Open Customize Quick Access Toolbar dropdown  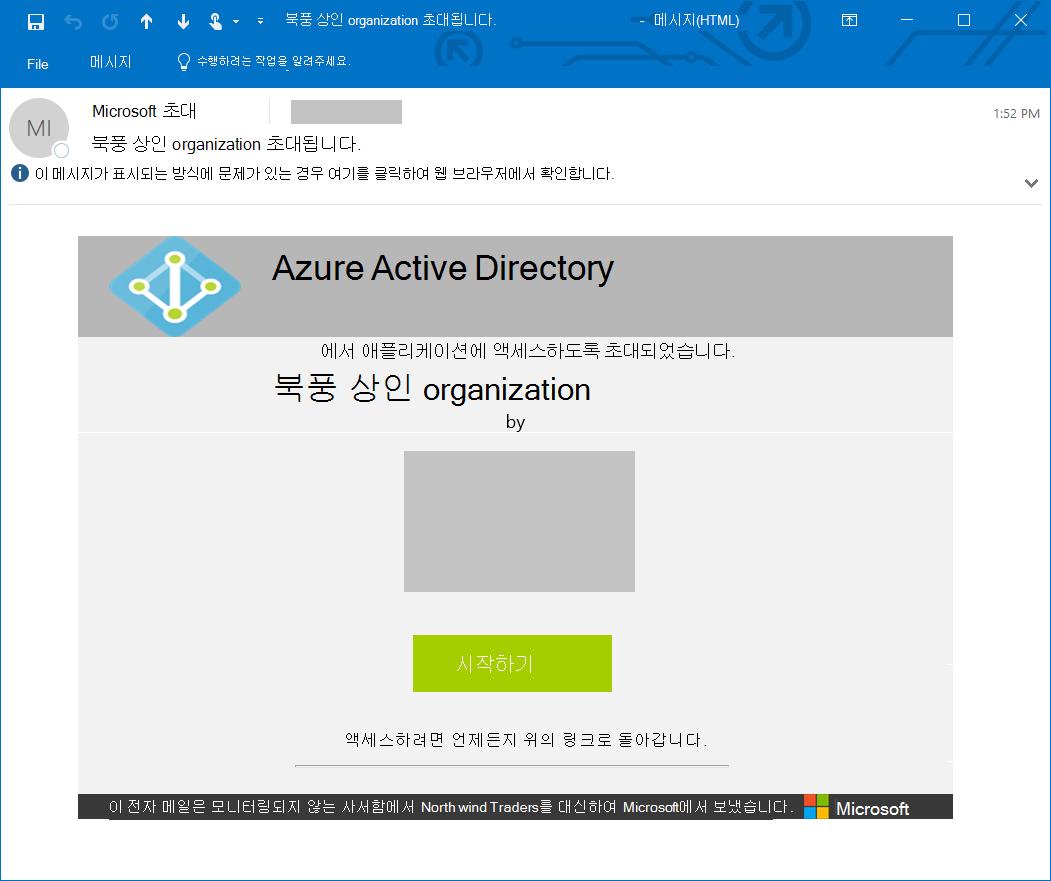point(260,22)
